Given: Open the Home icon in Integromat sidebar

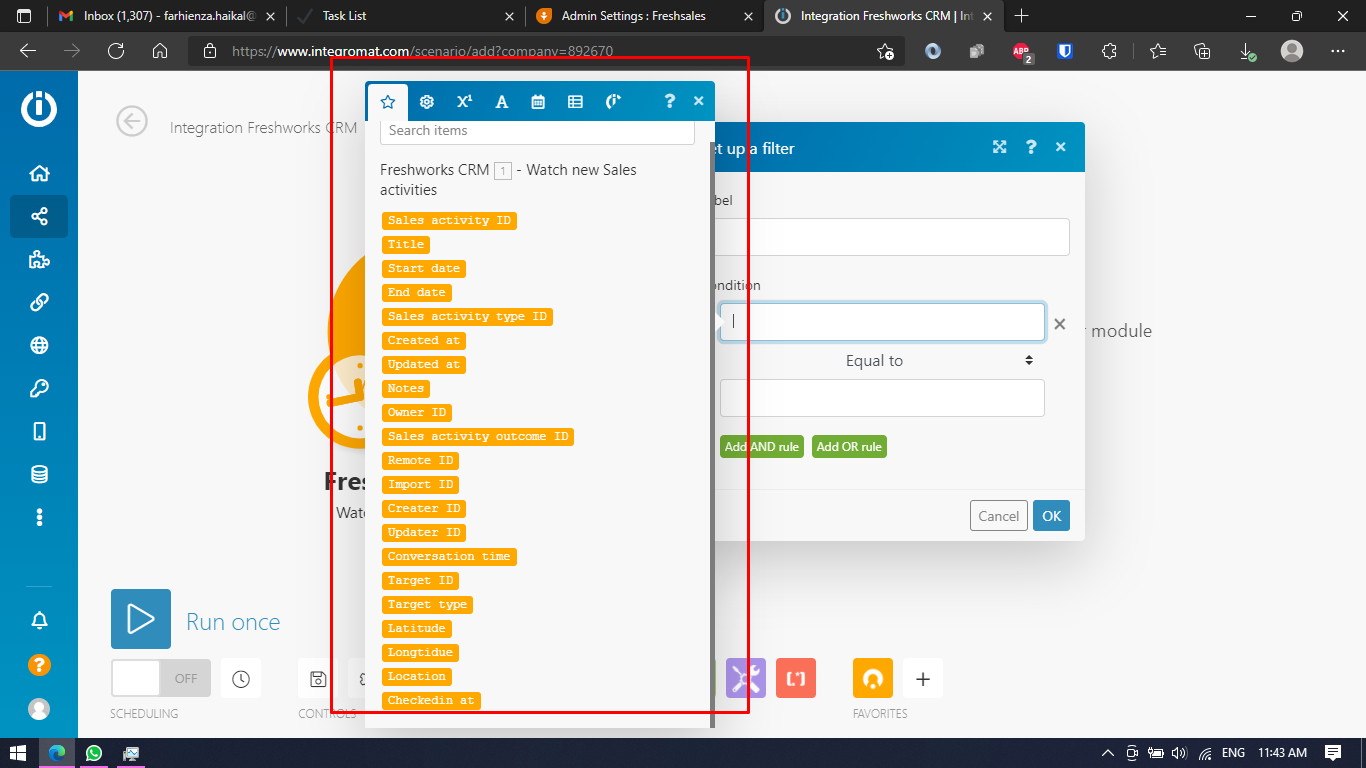Looking at the screenshot, I should [39, 173].
